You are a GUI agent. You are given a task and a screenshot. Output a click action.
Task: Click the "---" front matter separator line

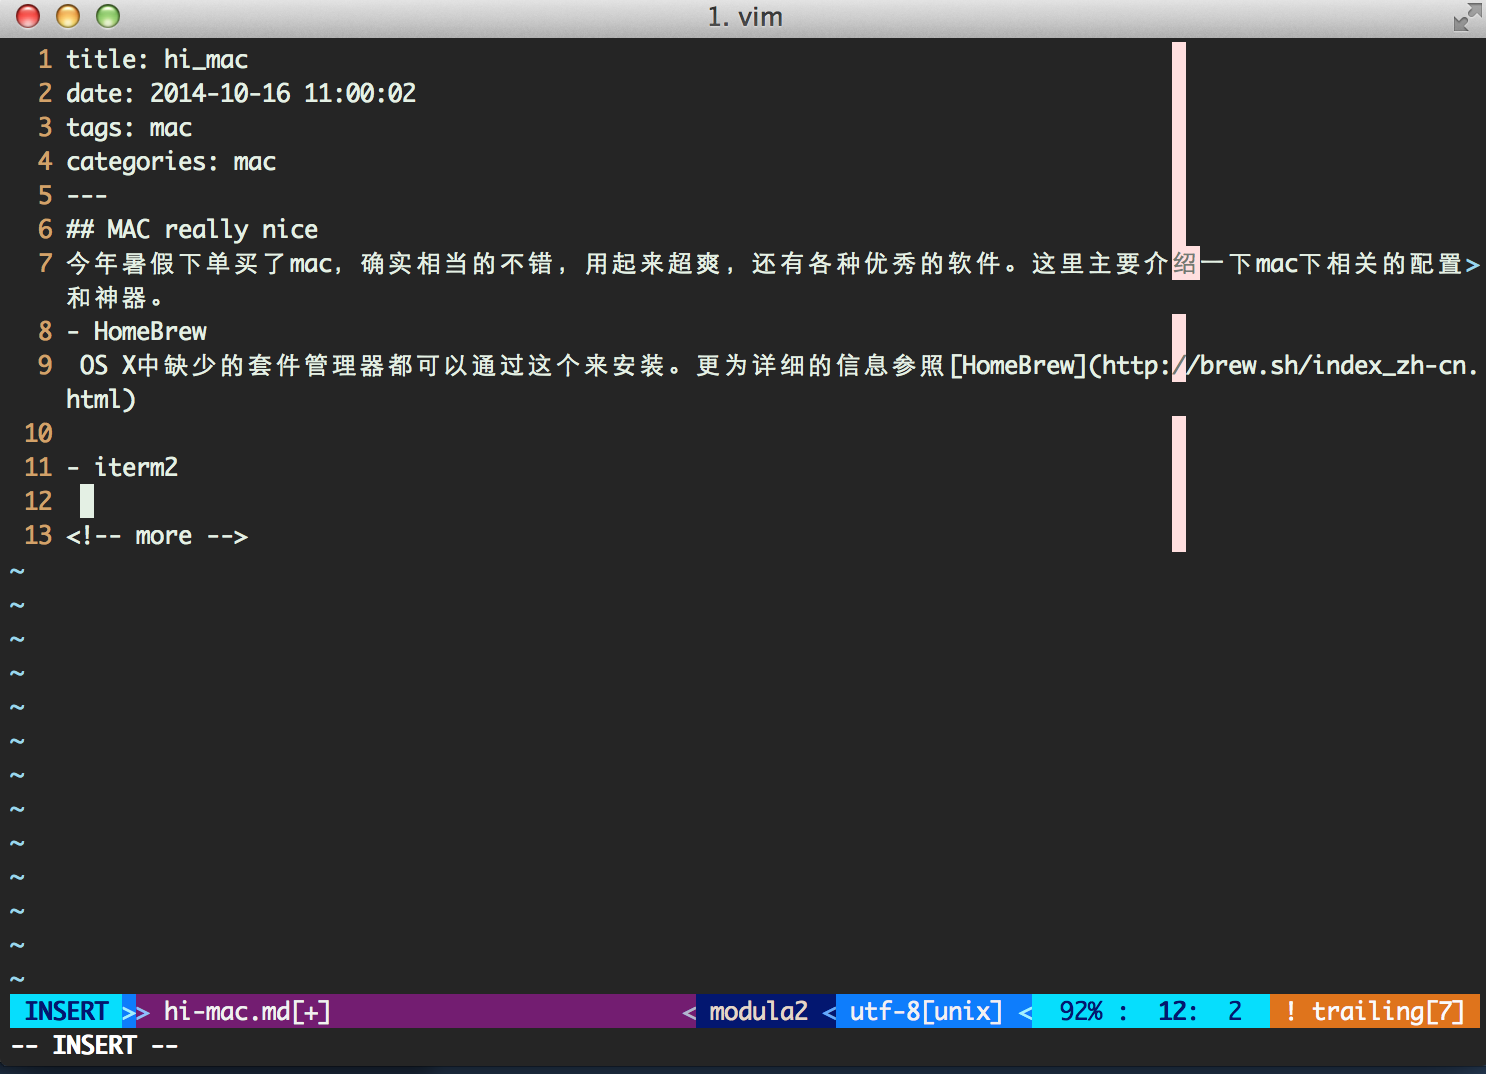point(87,196)
